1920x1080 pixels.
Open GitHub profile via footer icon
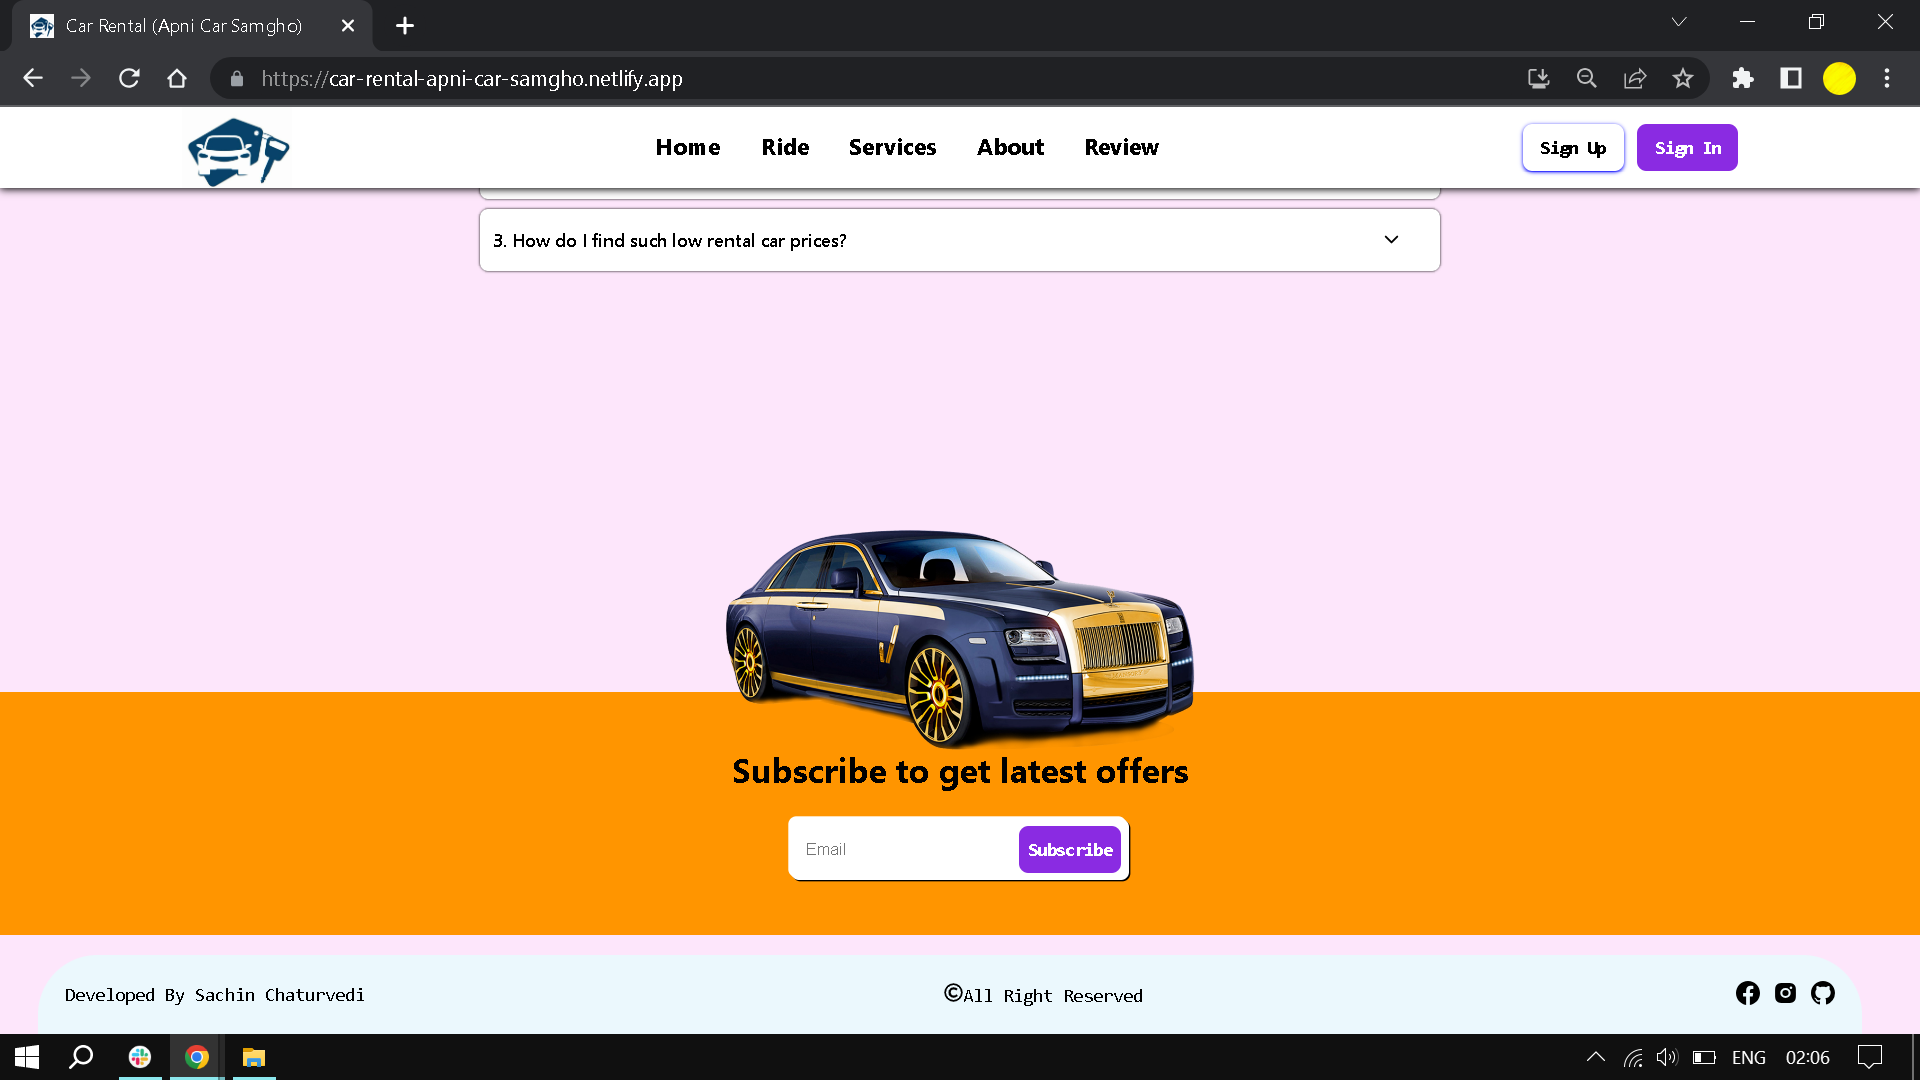1823,993
